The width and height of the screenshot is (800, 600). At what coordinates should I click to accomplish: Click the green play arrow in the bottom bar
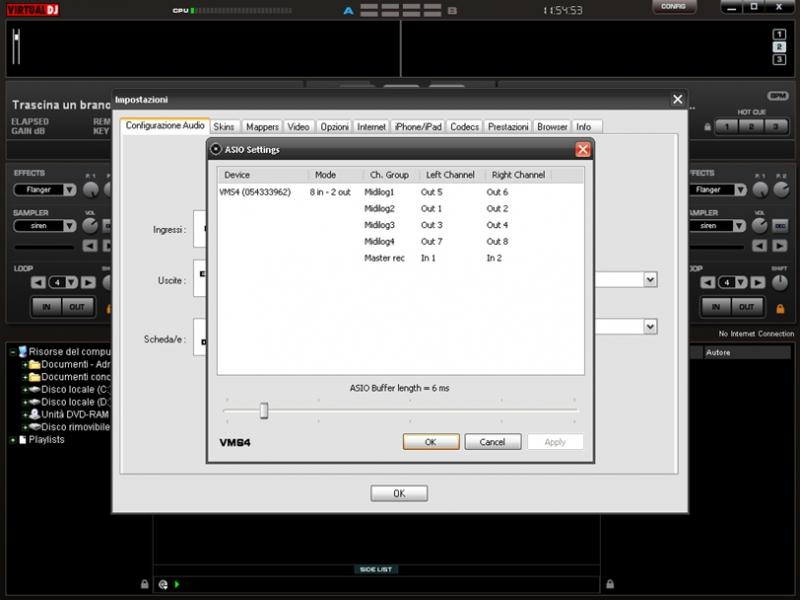coord(177,584)
